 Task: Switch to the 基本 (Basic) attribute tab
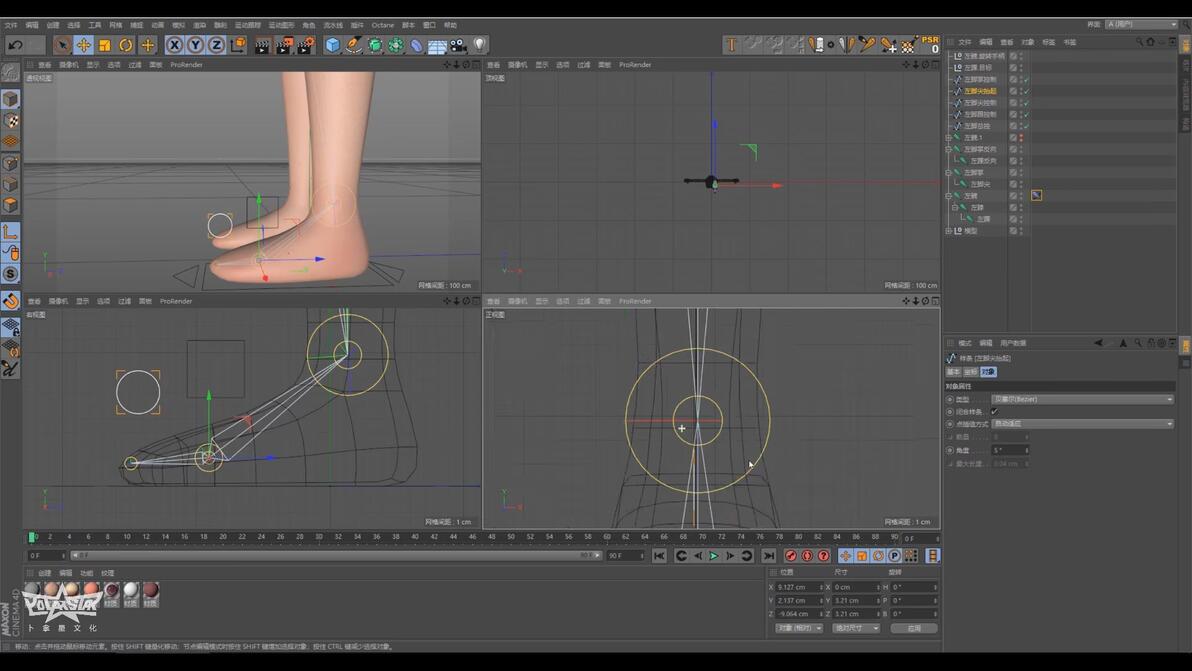(x=953, y=372)
